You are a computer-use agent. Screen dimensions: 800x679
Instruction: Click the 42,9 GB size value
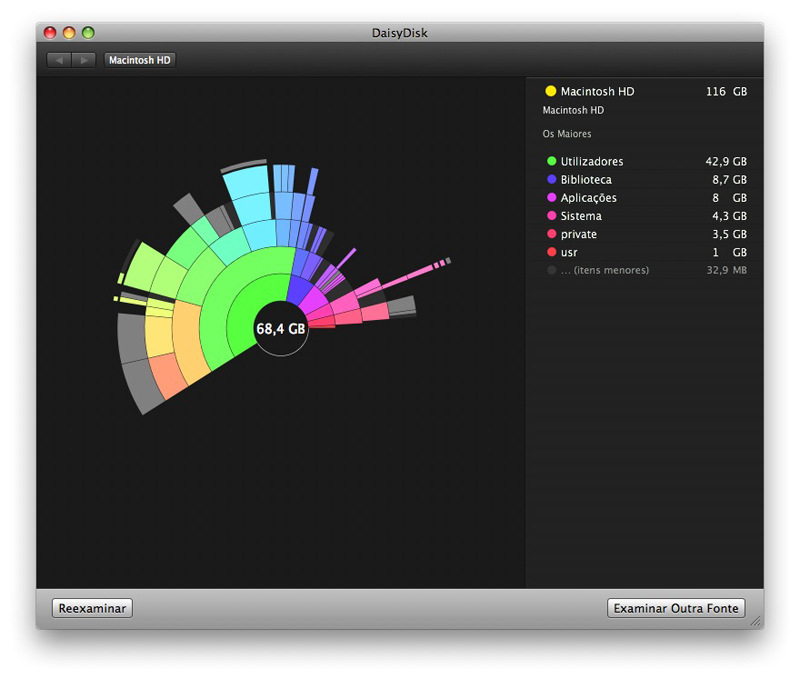point(726,162)
